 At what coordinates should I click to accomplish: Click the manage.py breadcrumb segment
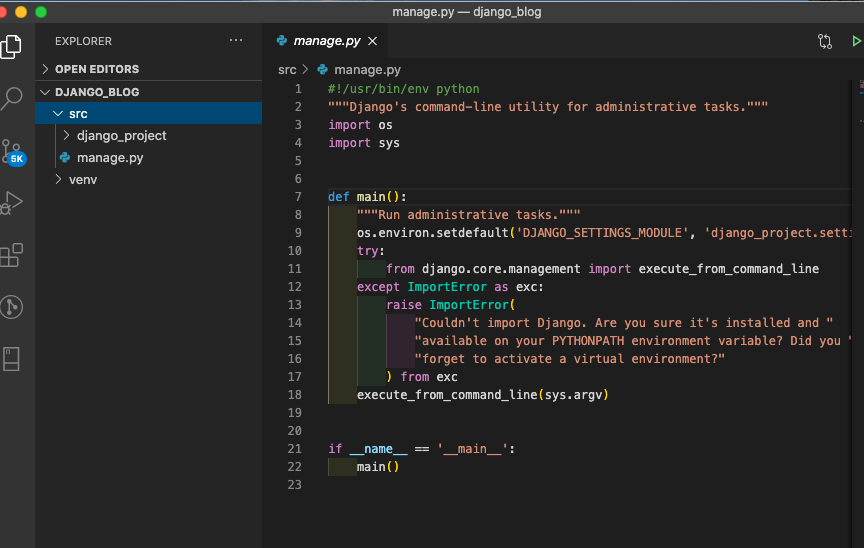[367, 70]
